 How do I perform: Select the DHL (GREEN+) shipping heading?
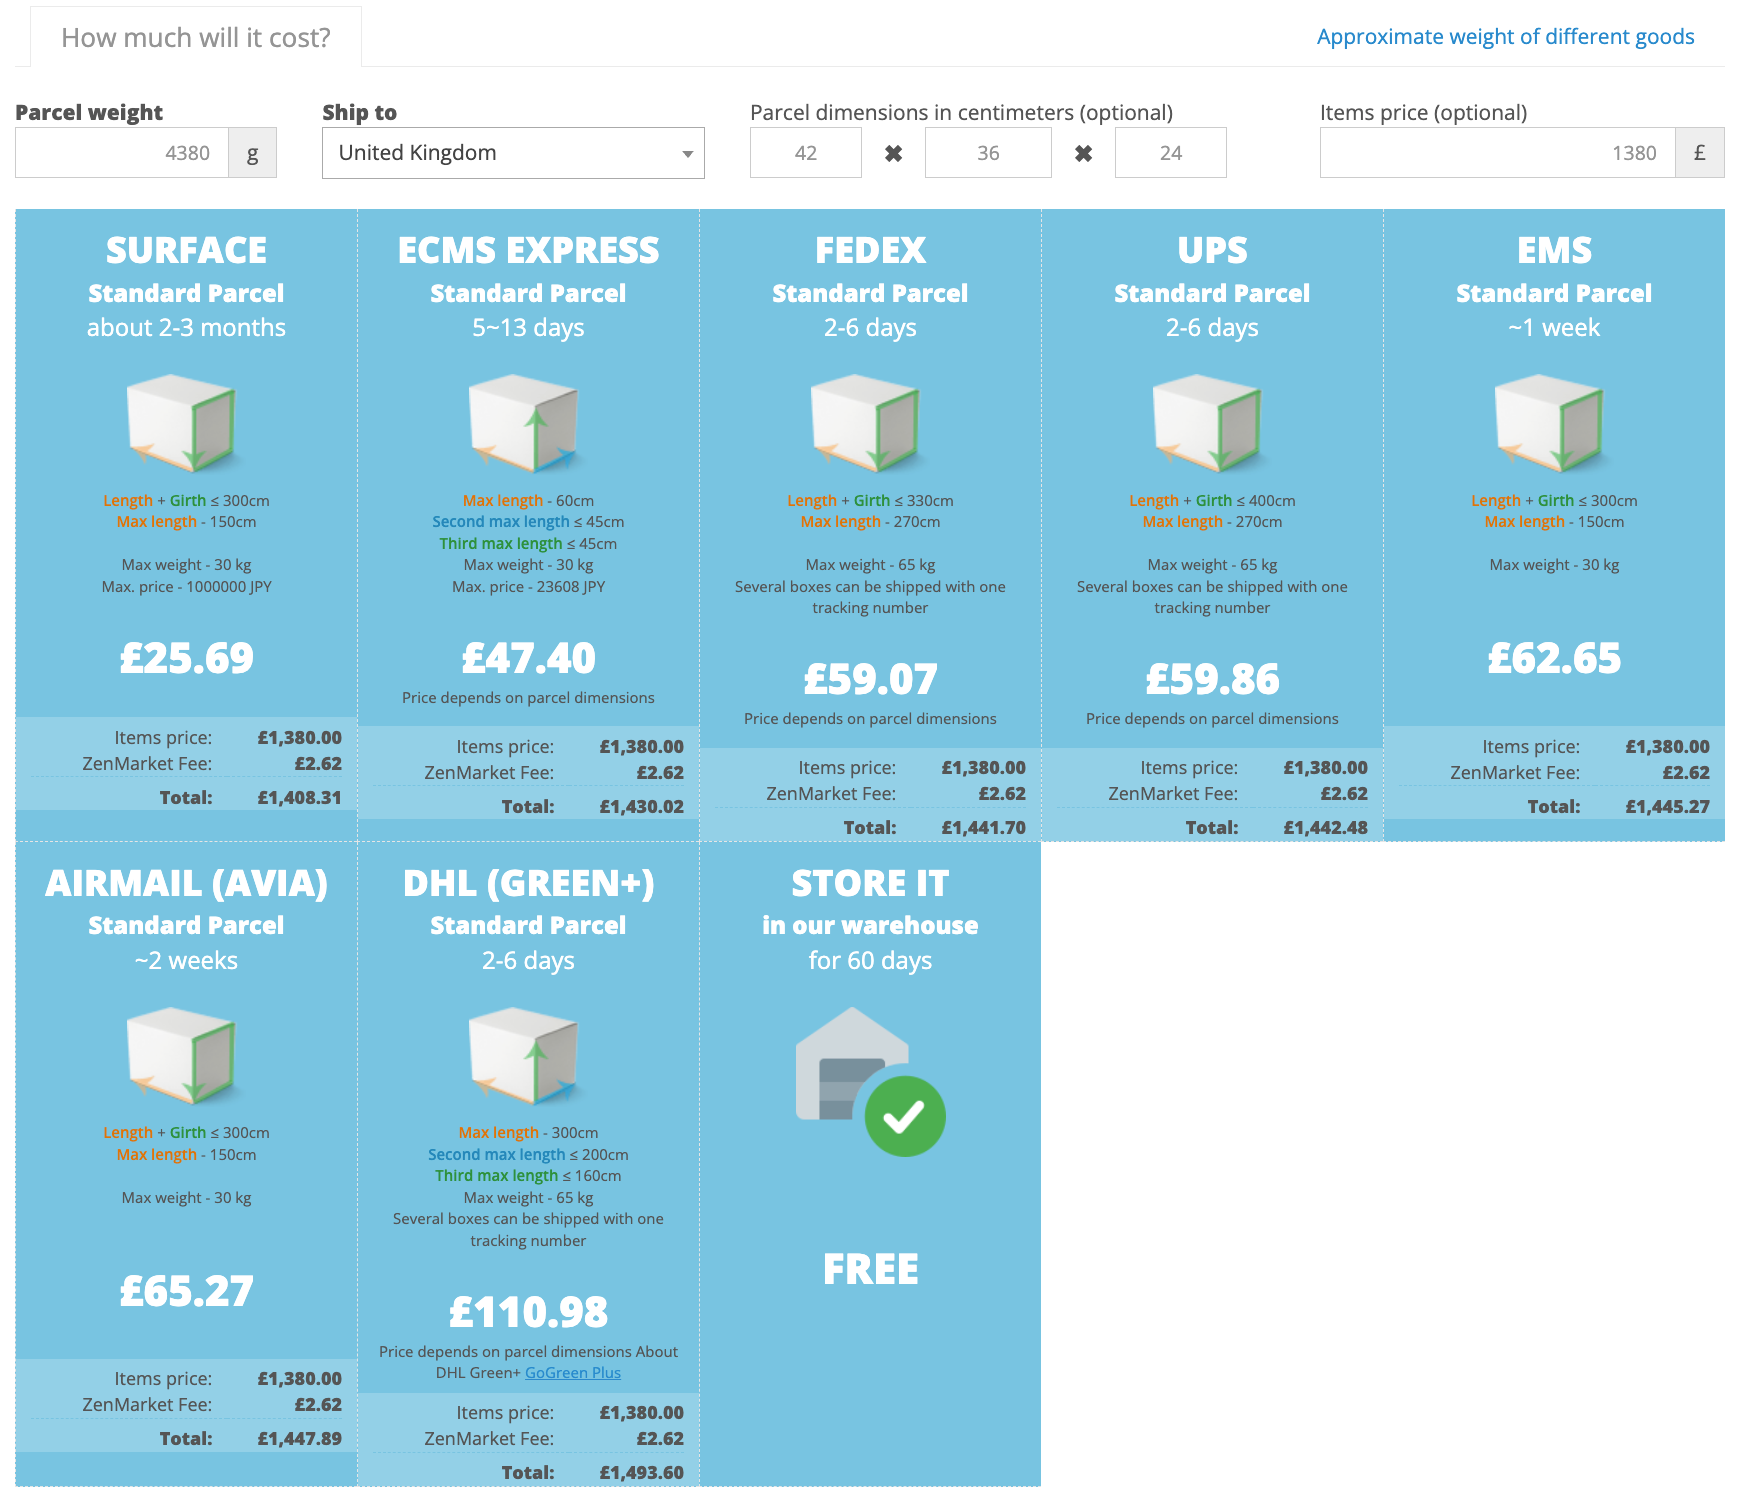tap(529, 883)
